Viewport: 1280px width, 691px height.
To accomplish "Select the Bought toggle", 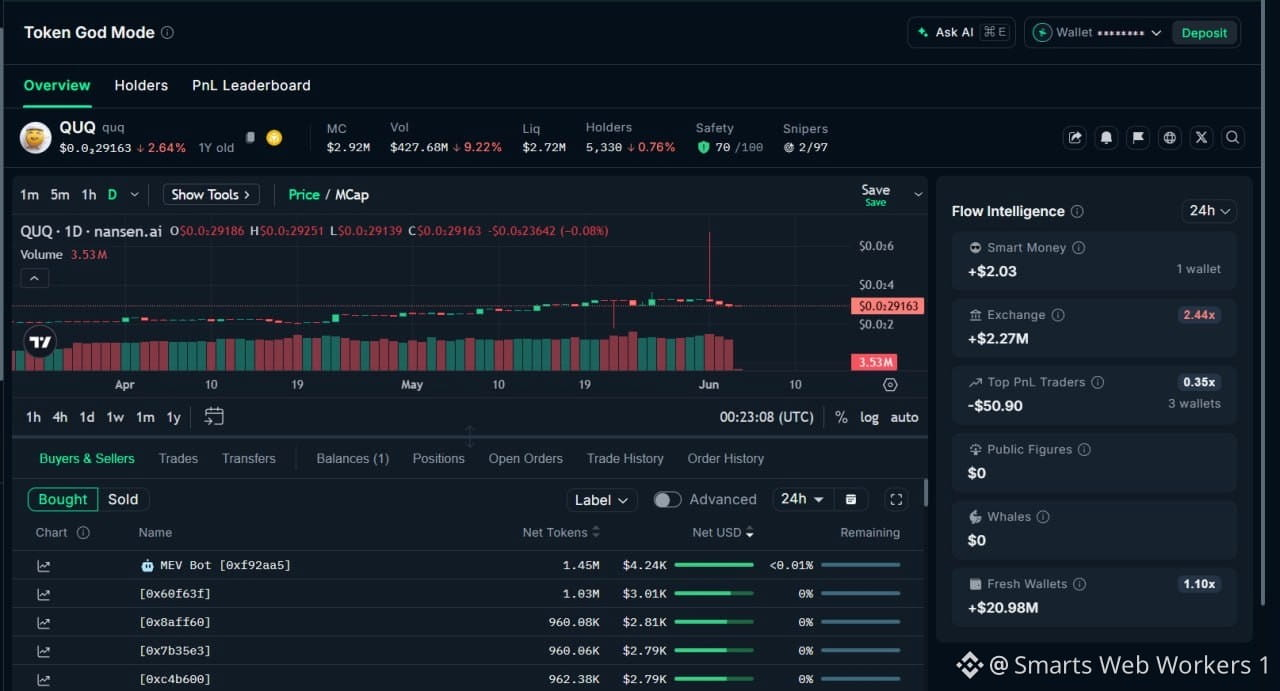I will pyautogui.click(x=63, y=499).
